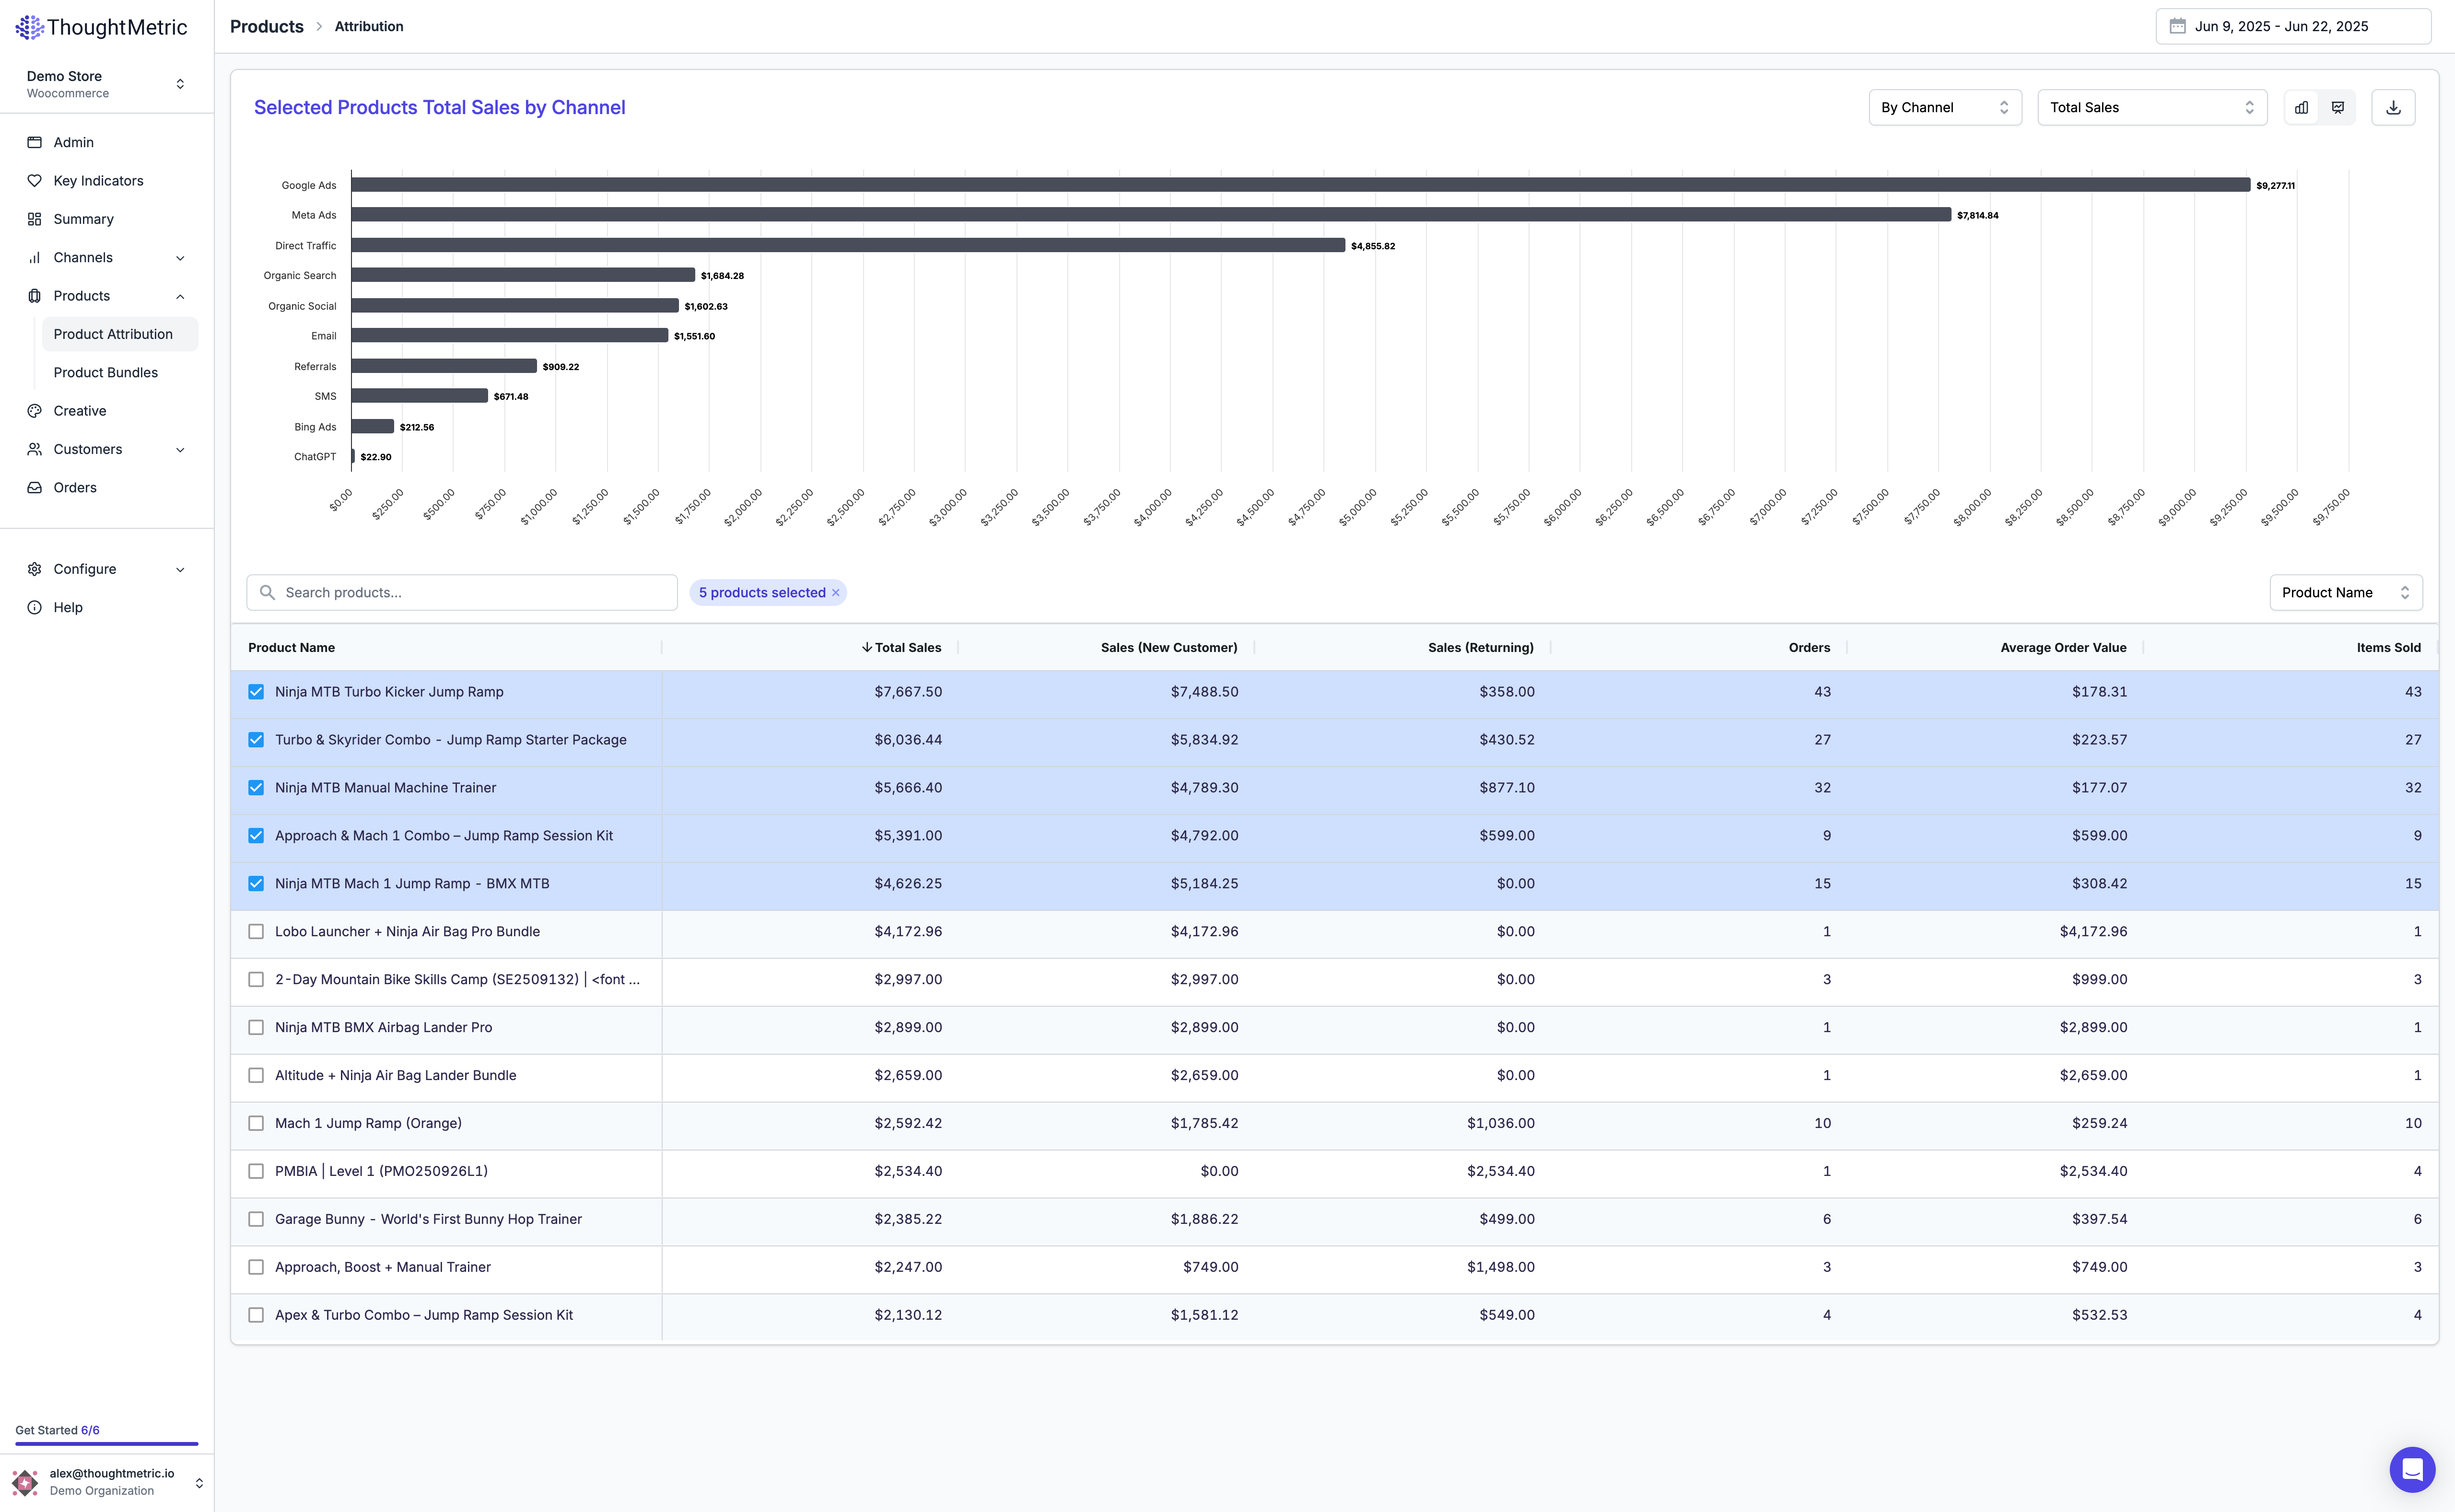Viewport: 2455px width, 1512px height.
Task: Select the Mach 1 Jump Ramp (Orange) checkbox
Action: (x=256, y=1123)
